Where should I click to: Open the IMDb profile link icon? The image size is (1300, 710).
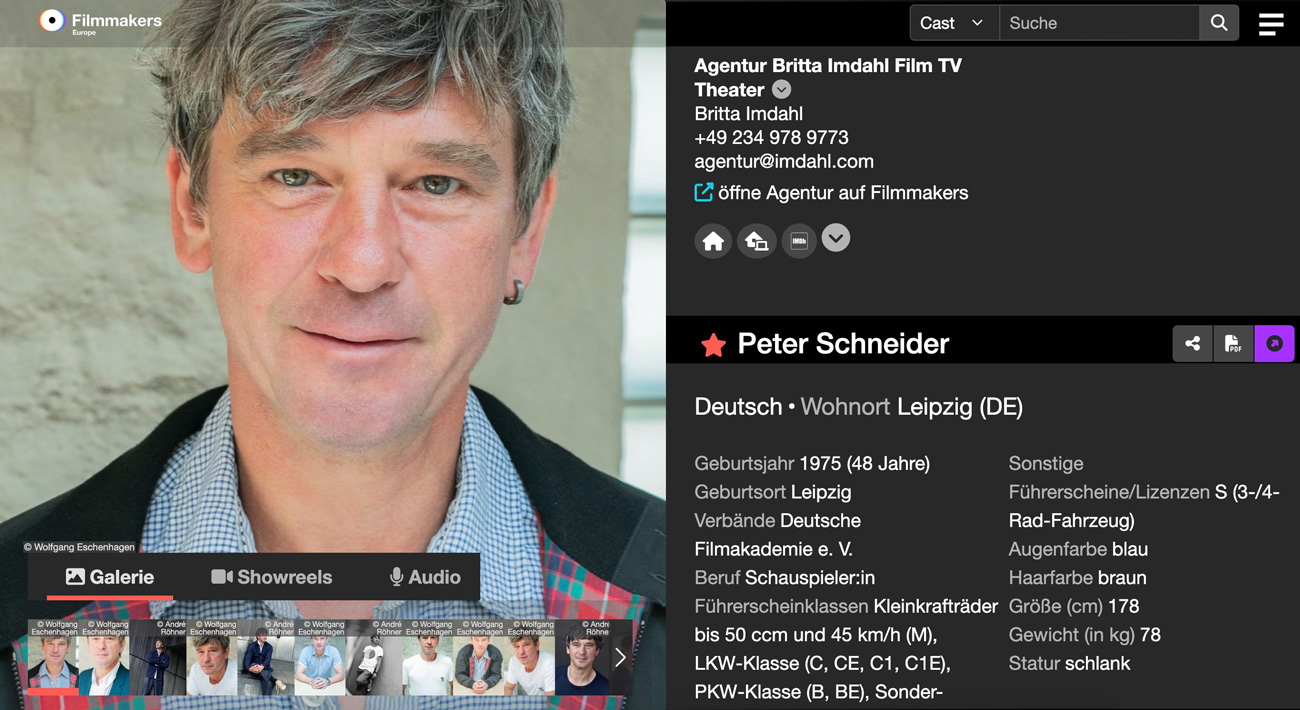pyautogui.click(x=799, y=241)
